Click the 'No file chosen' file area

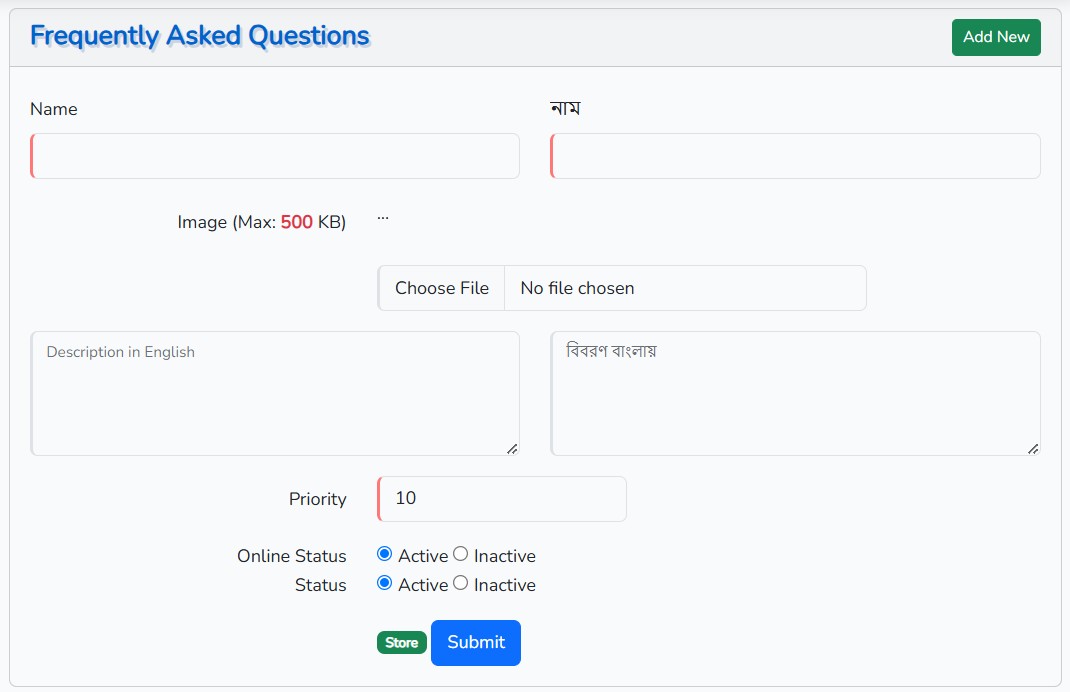pos(684,288)
